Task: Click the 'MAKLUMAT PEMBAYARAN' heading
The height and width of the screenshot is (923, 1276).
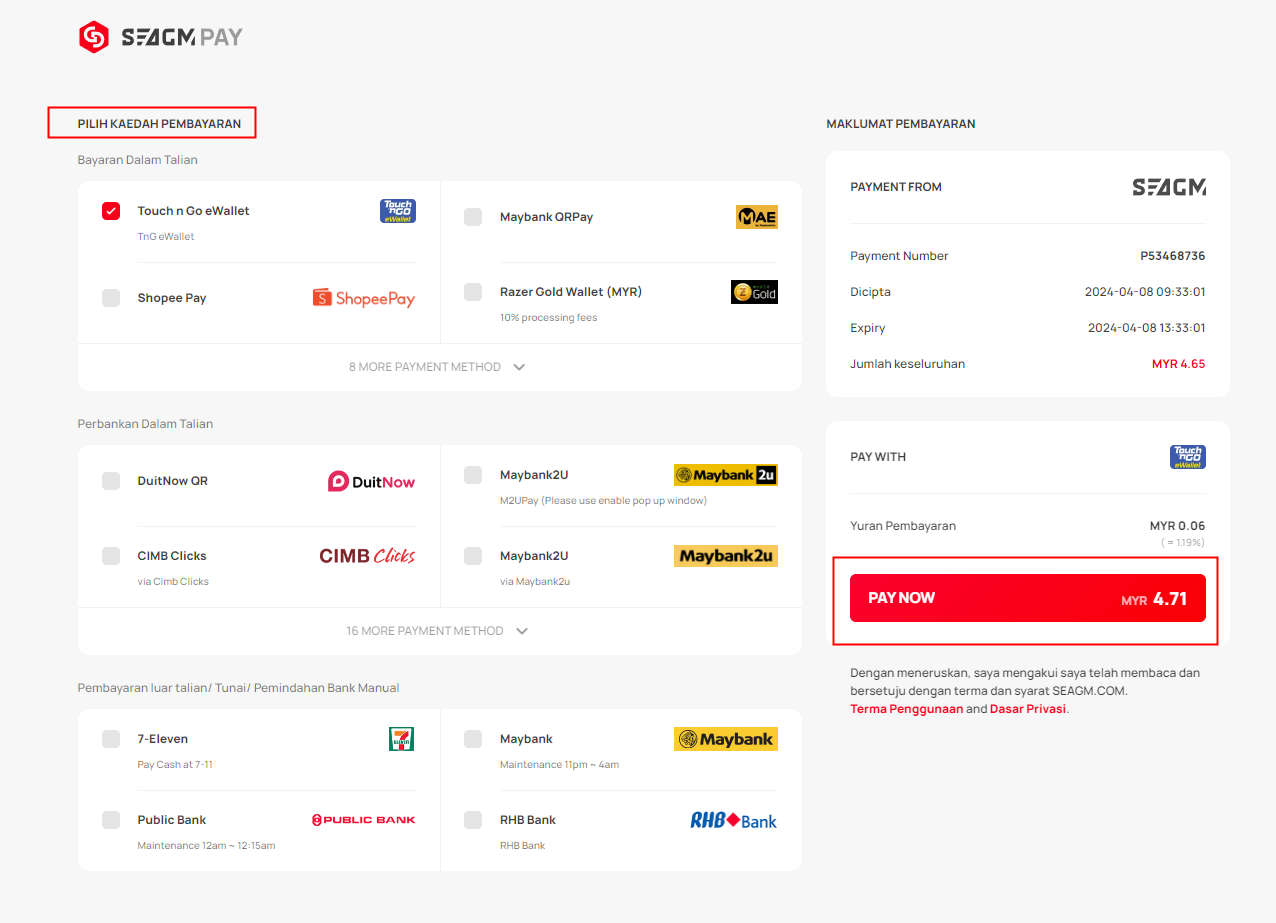Action: 901,124
